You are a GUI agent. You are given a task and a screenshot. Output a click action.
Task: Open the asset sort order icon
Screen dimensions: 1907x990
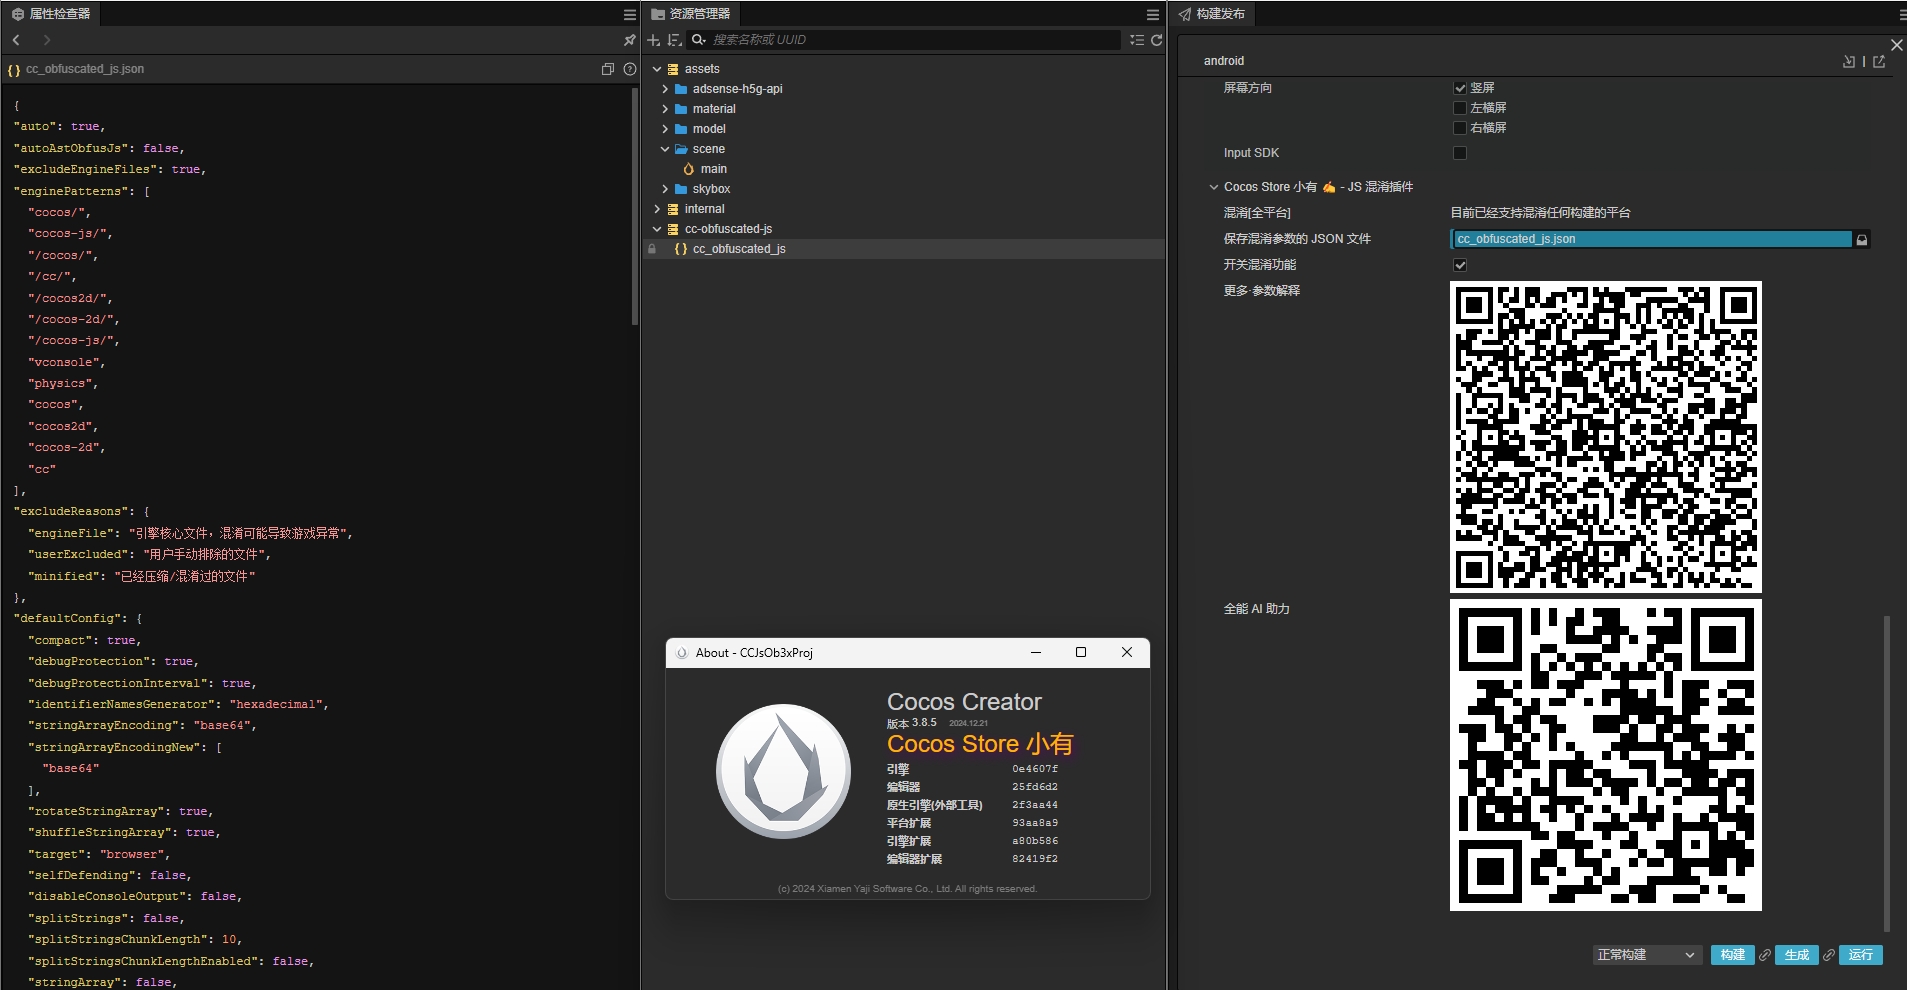pos(674,40)
